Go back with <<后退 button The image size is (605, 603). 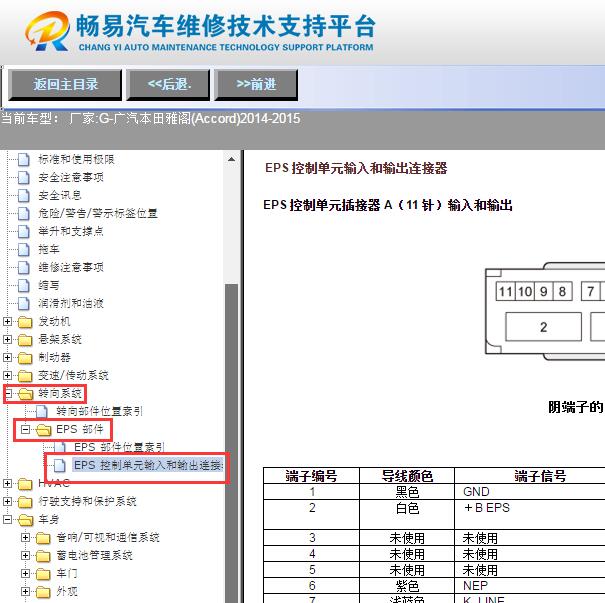[x=168, y=84]
